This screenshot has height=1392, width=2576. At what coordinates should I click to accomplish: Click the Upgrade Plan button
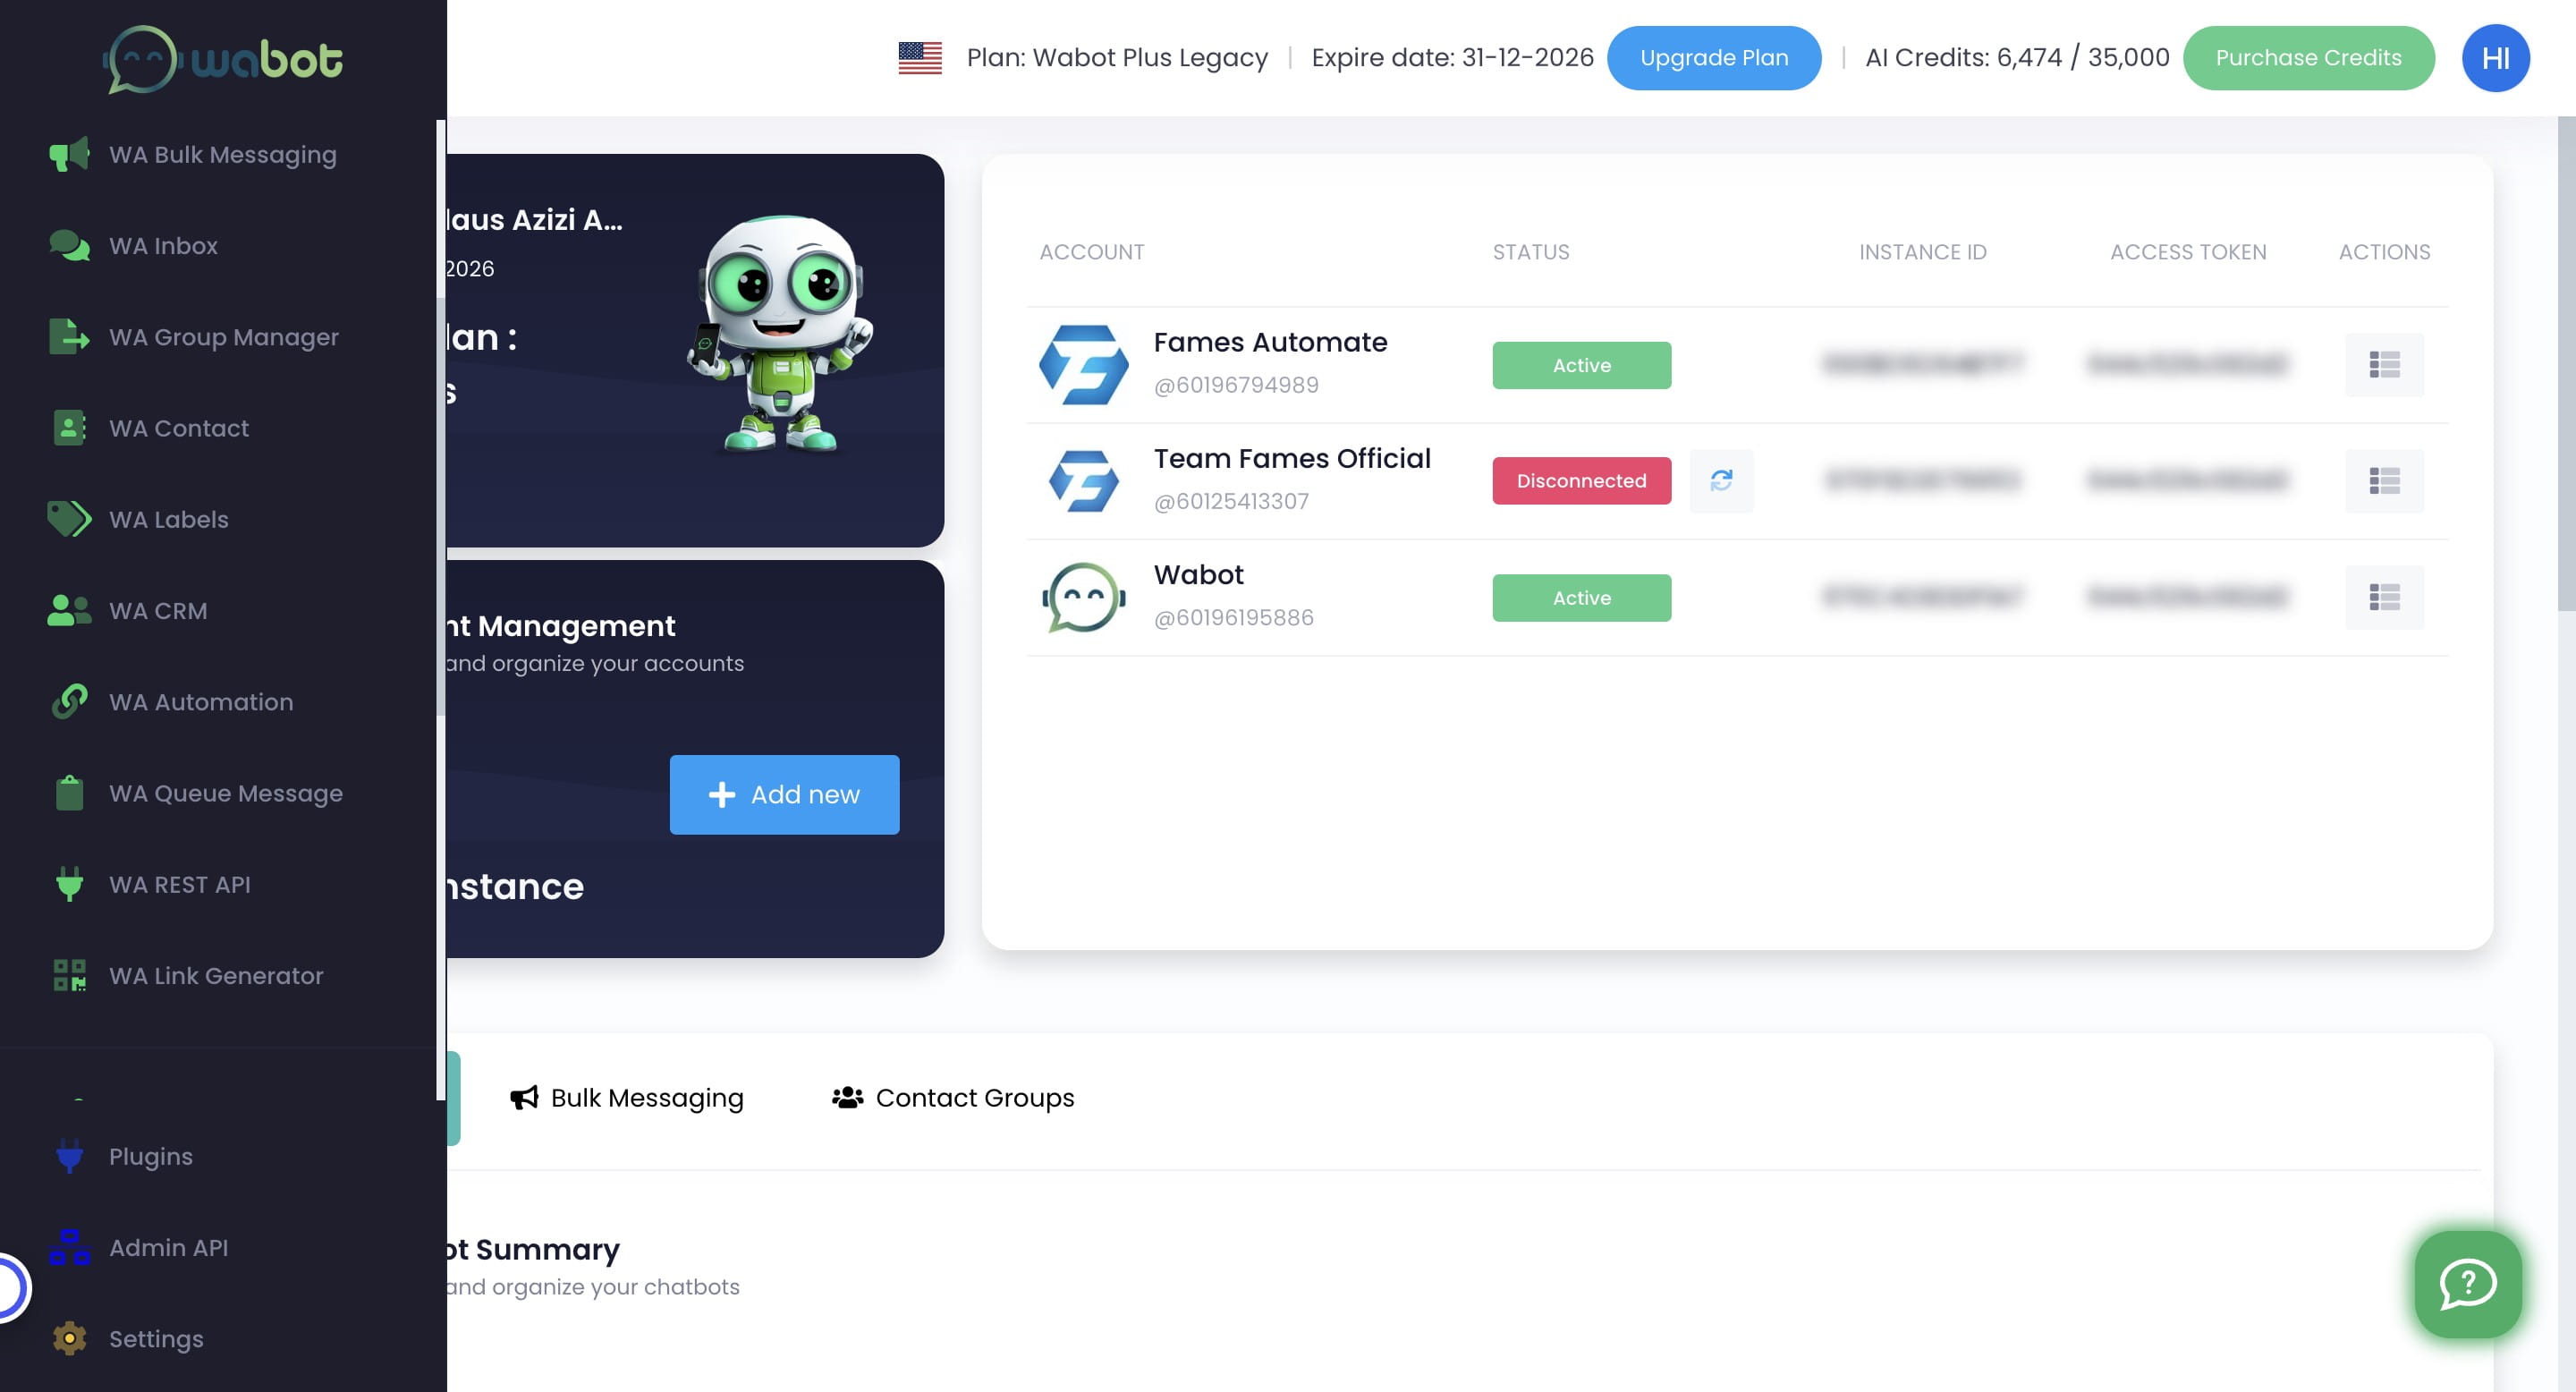pyautogui.click(x=1713, y=58)
